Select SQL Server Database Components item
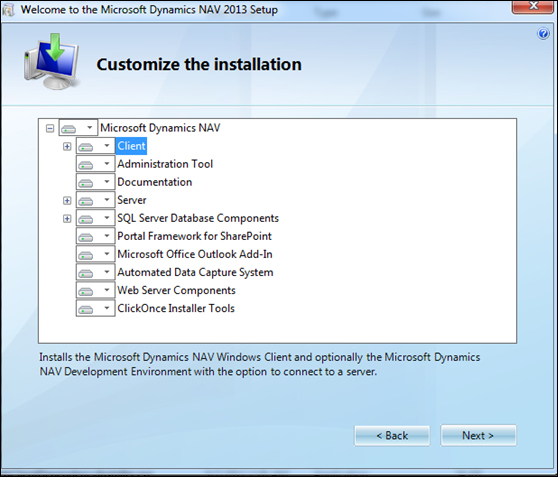Image resolution: width=558 pixels, height=477 pixels. coord(198,218)
